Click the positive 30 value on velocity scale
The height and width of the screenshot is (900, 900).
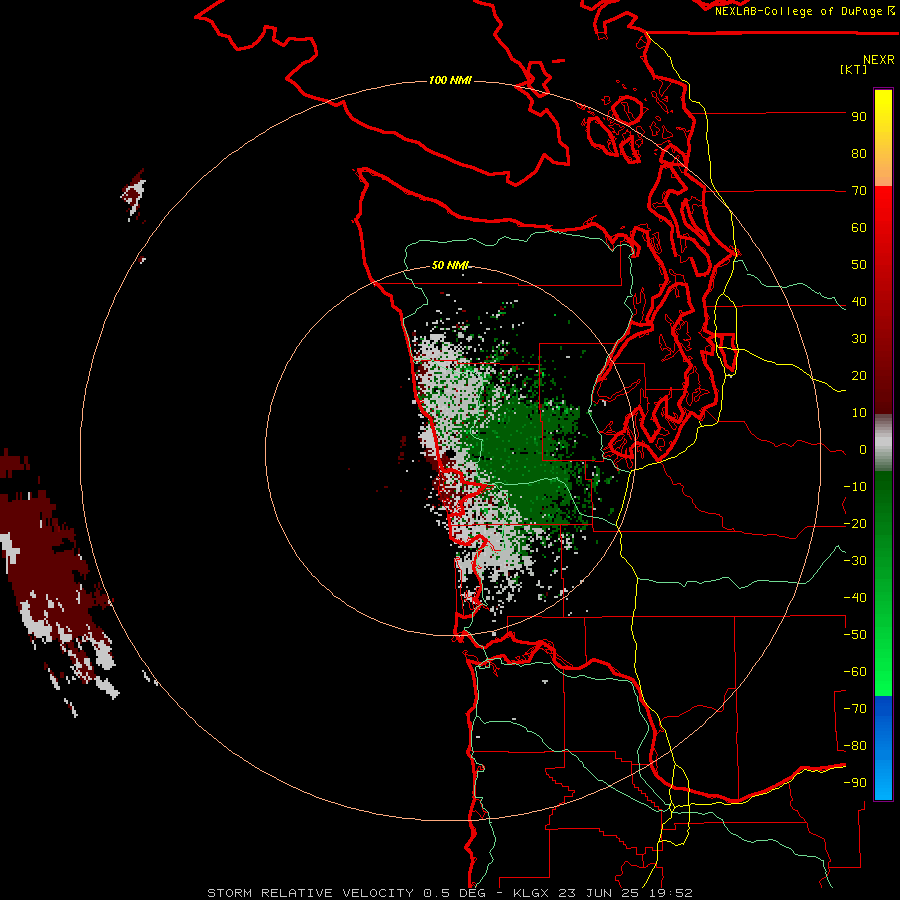click(859, 339)
